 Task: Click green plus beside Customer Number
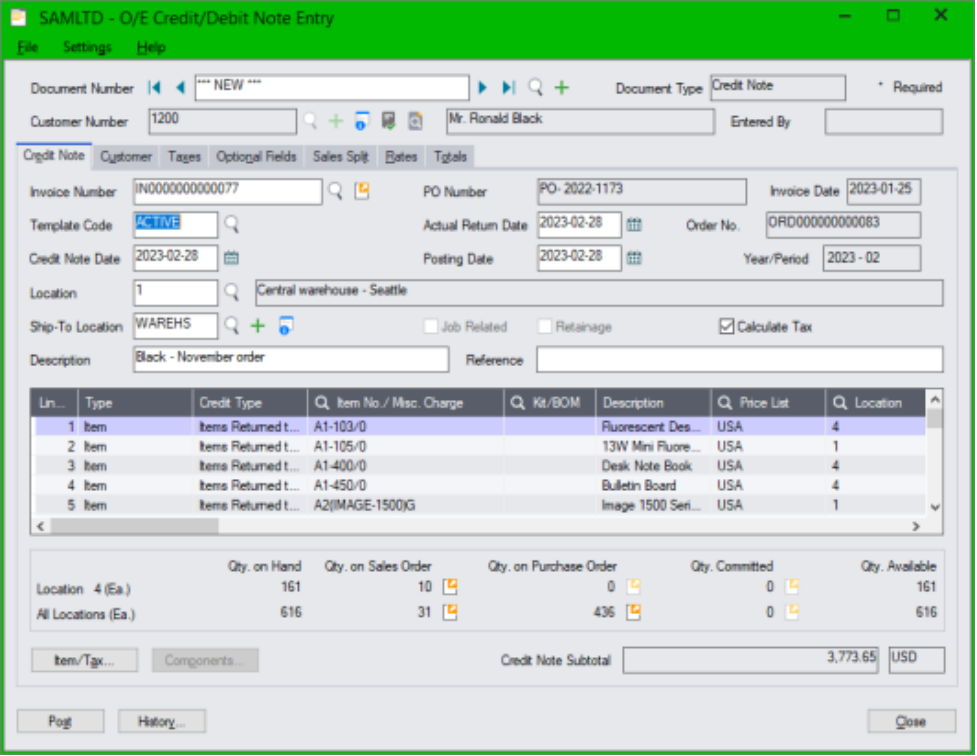coord(336,121)
